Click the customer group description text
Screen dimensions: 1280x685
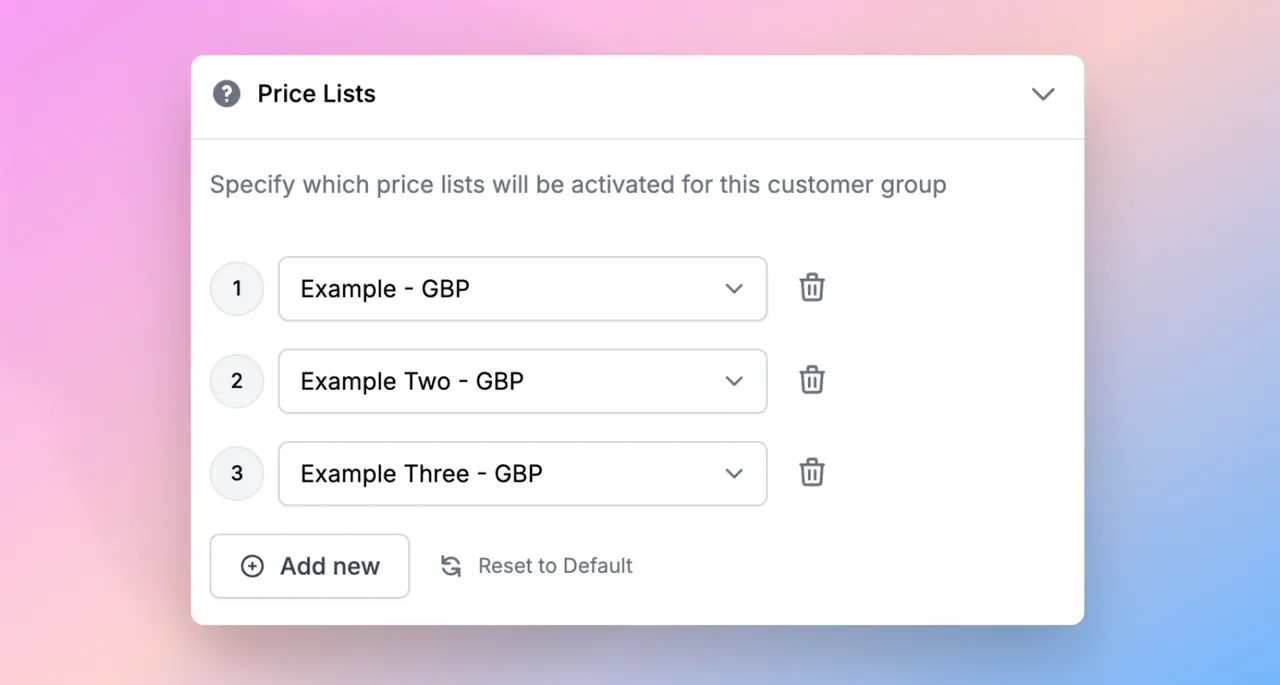tap(577, 184)
